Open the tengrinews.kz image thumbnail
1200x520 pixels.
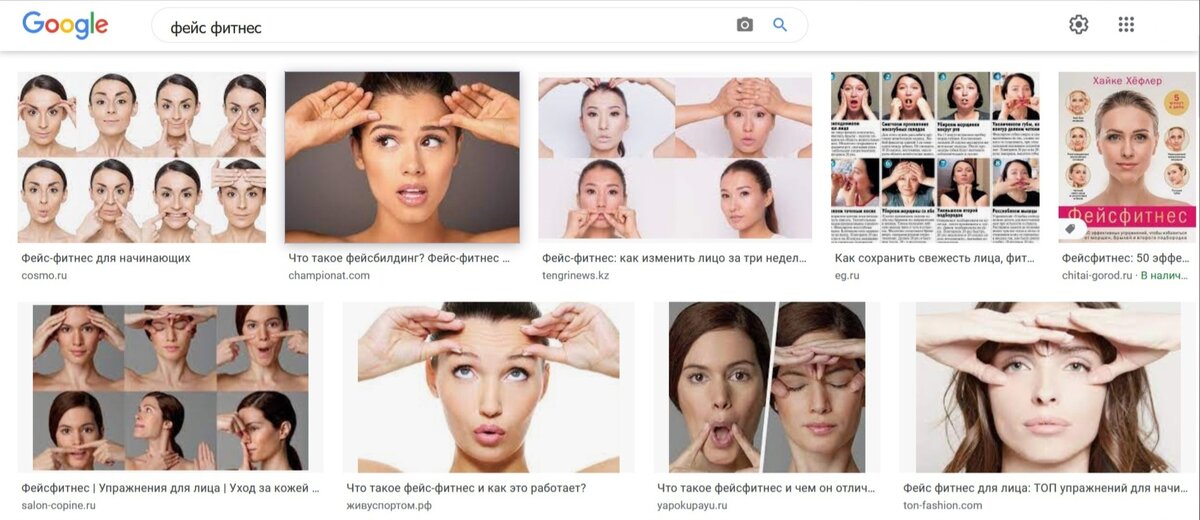(675, 157)
